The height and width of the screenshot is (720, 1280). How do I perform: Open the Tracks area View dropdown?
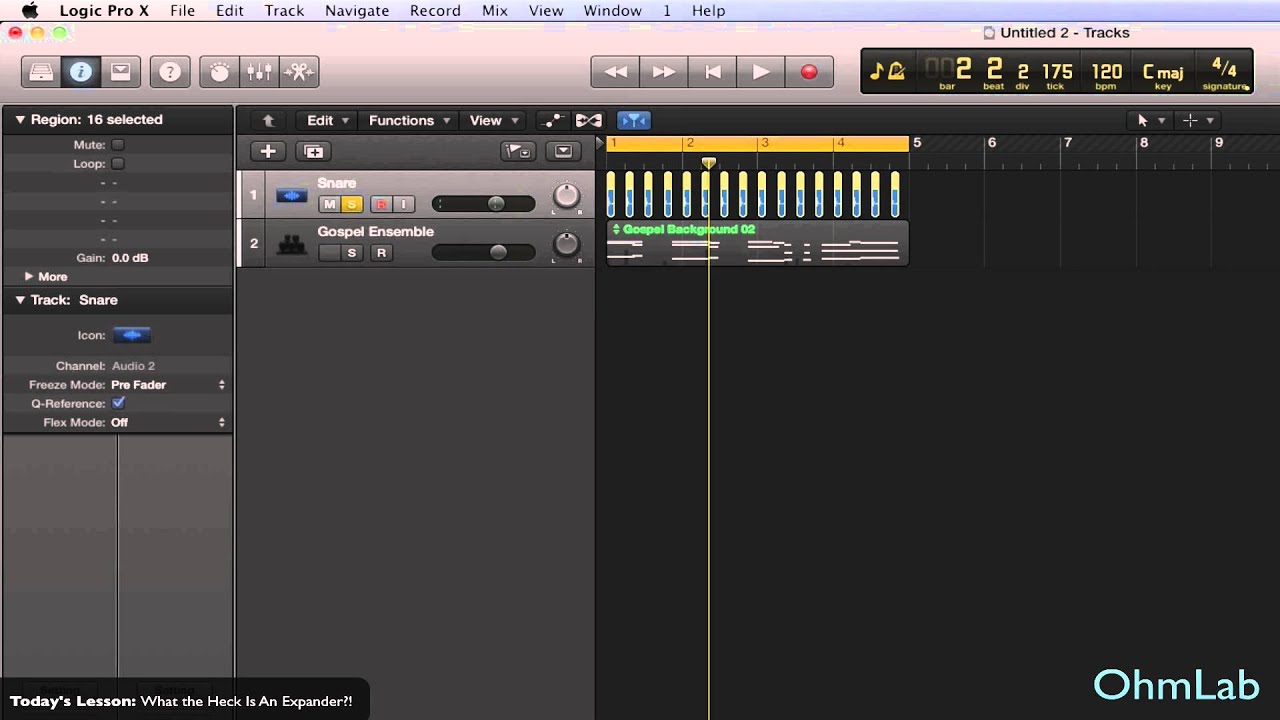494,120
